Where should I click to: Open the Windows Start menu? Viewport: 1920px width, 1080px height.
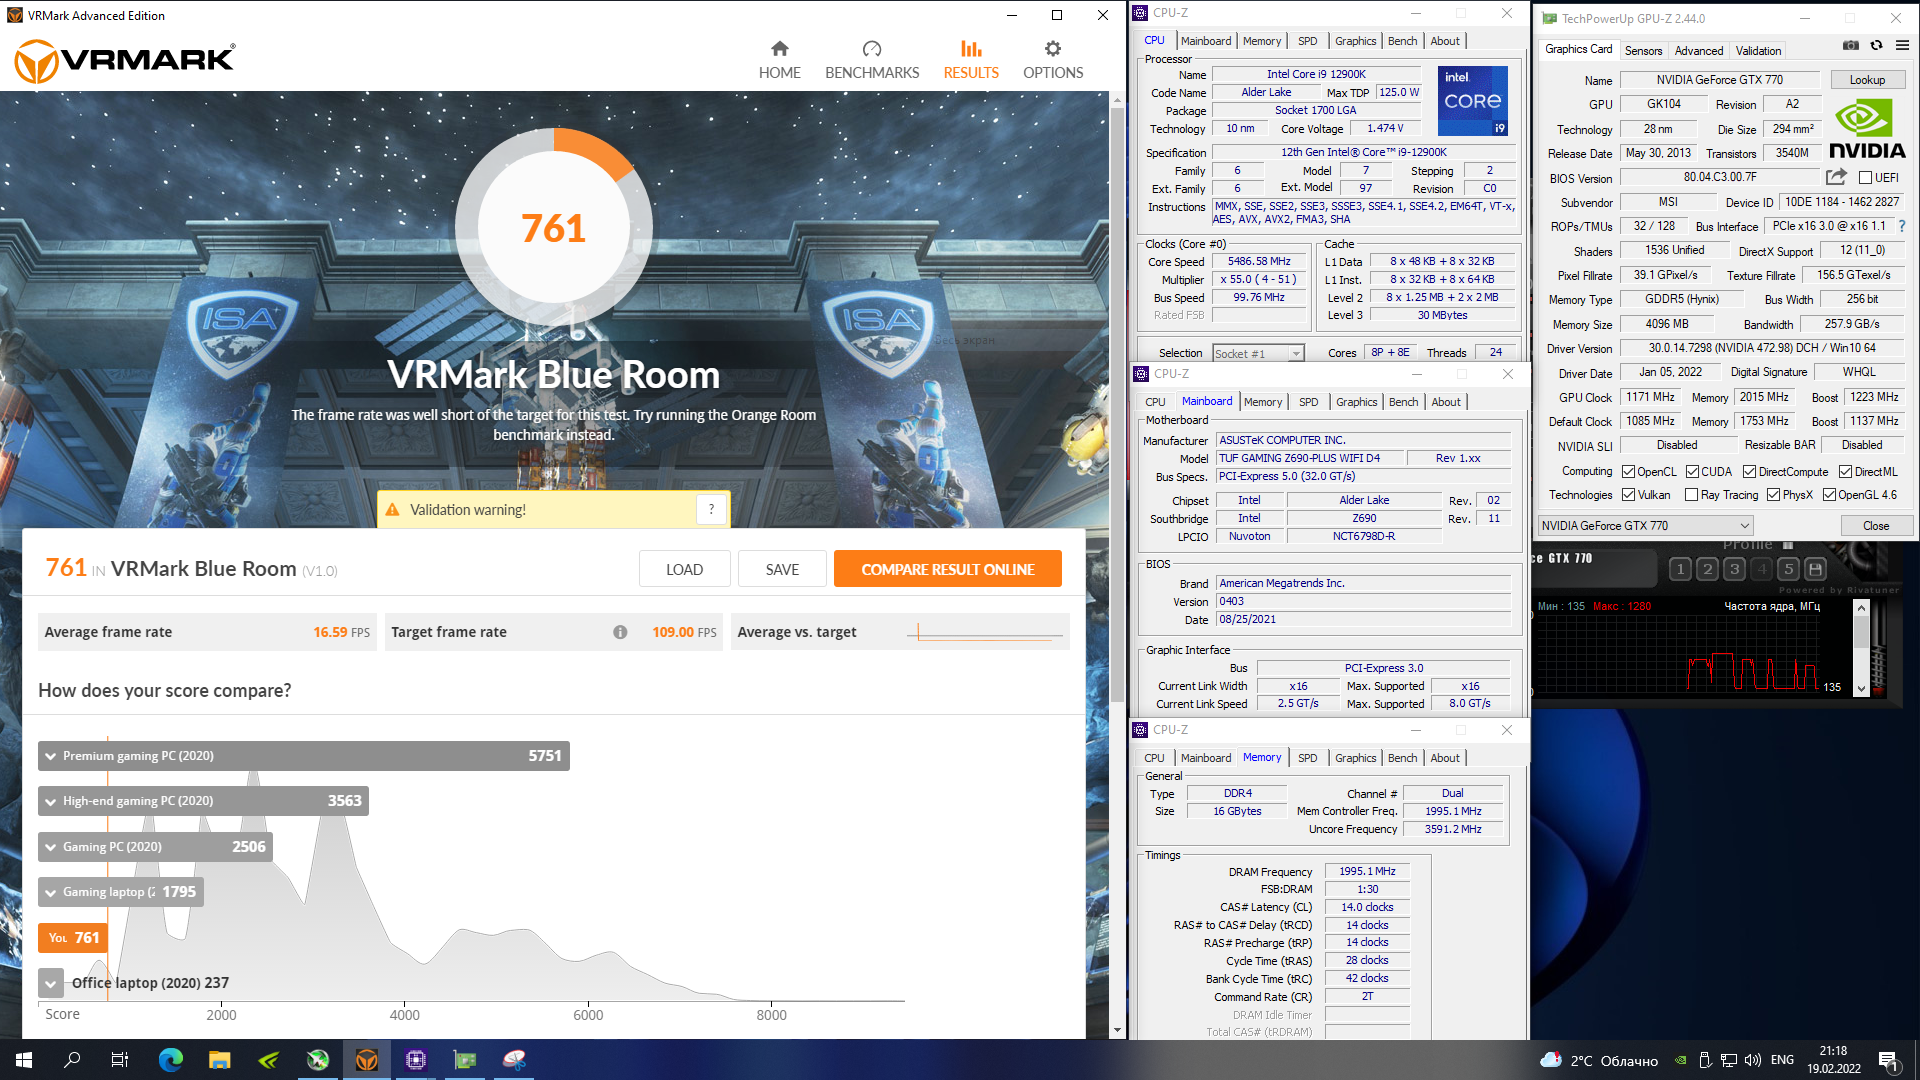point(24,1060)
